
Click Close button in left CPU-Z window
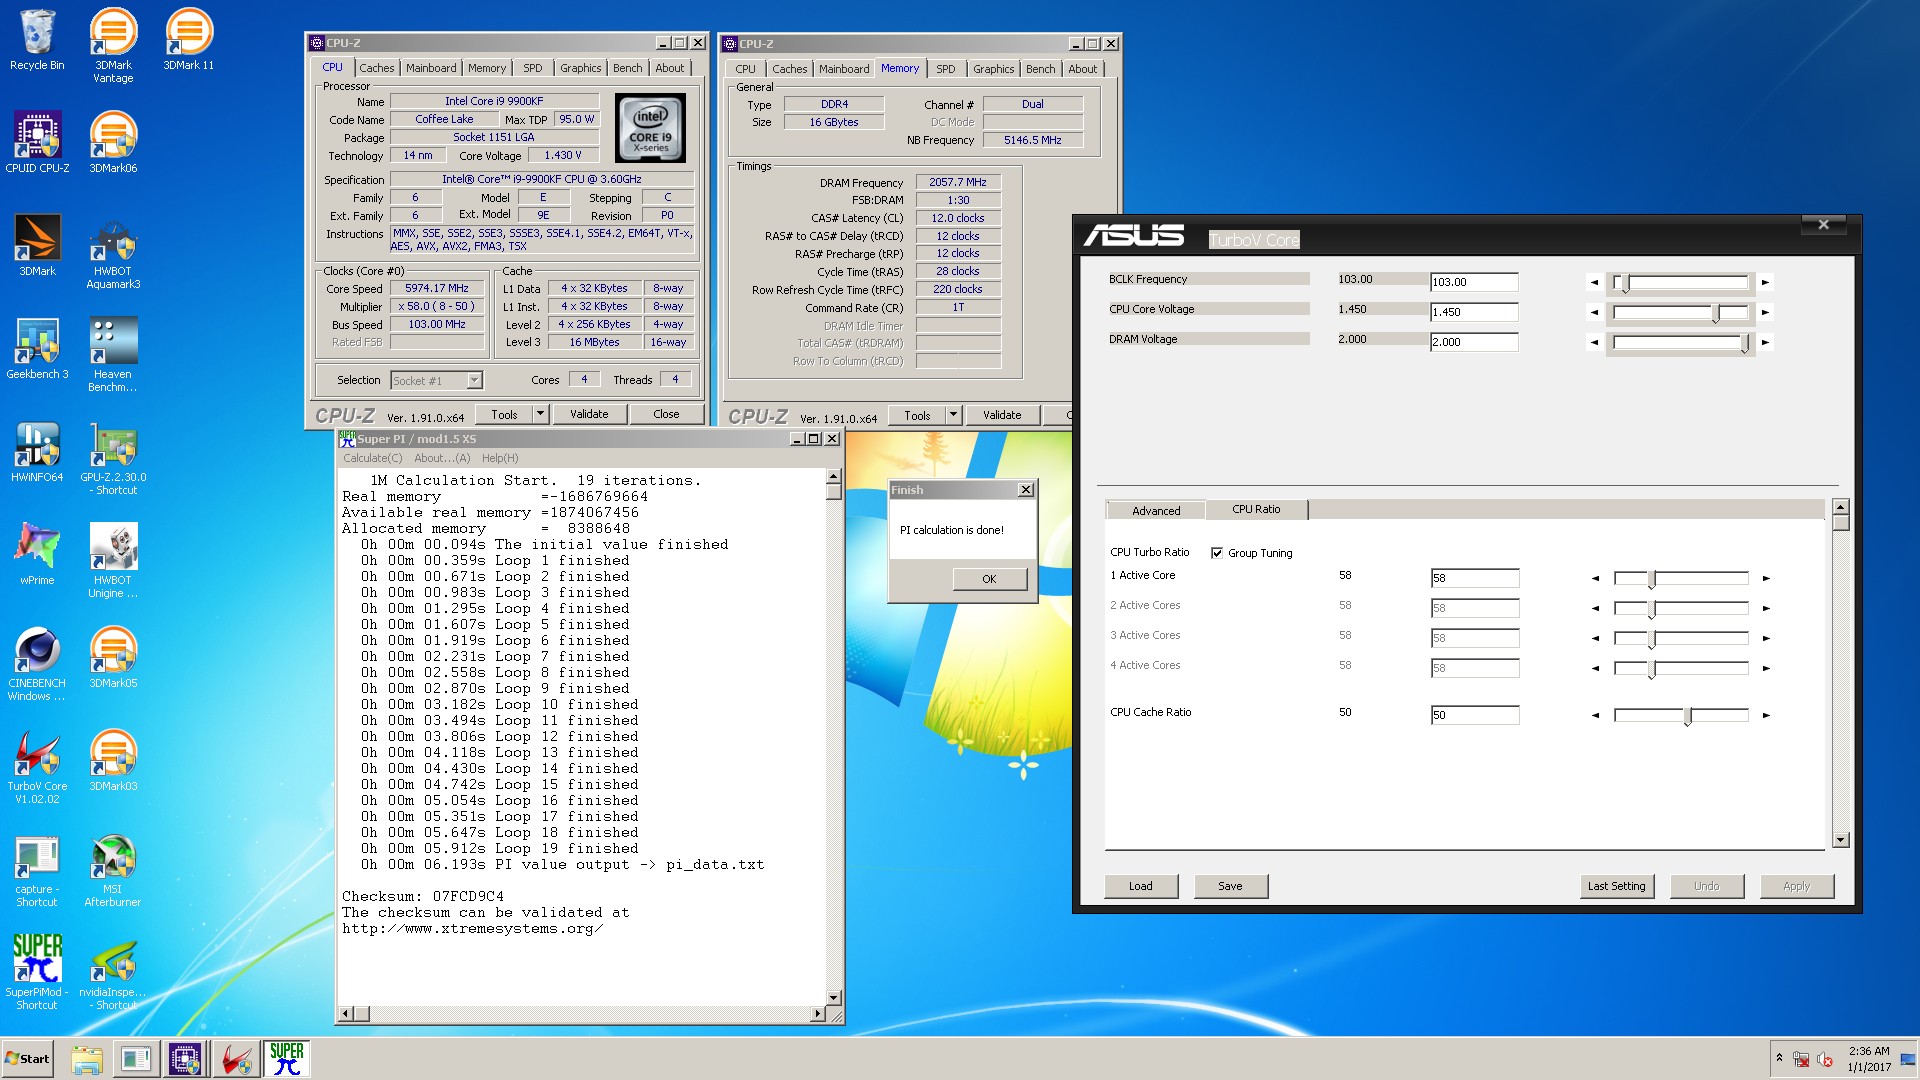click(666, 414)
